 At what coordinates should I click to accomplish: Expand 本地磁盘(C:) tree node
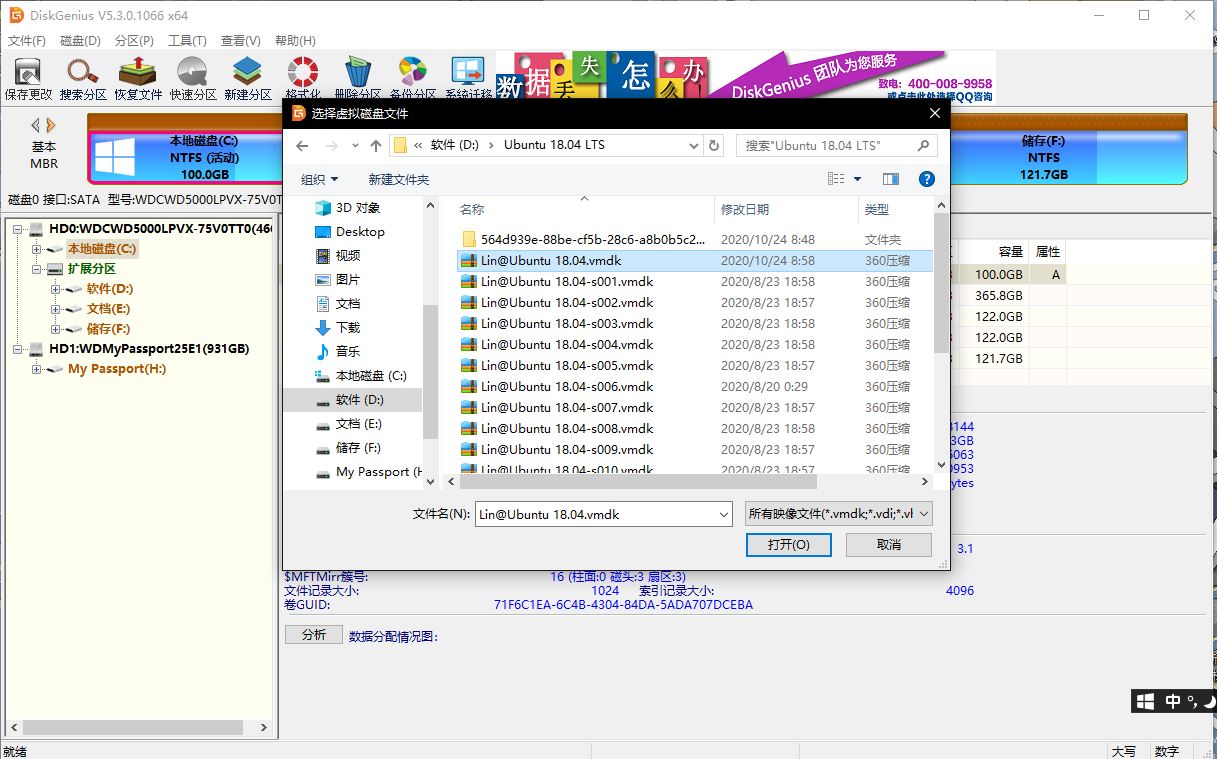coord(37,249)
